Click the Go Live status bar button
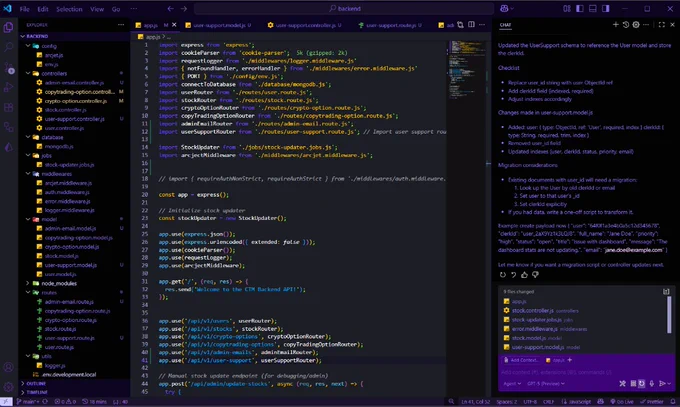 [622, 402]
